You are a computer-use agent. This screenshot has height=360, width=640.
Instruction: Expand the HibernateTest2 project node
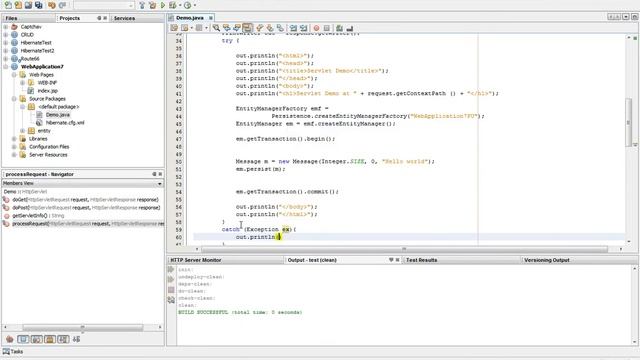click(x=6, y=51)
